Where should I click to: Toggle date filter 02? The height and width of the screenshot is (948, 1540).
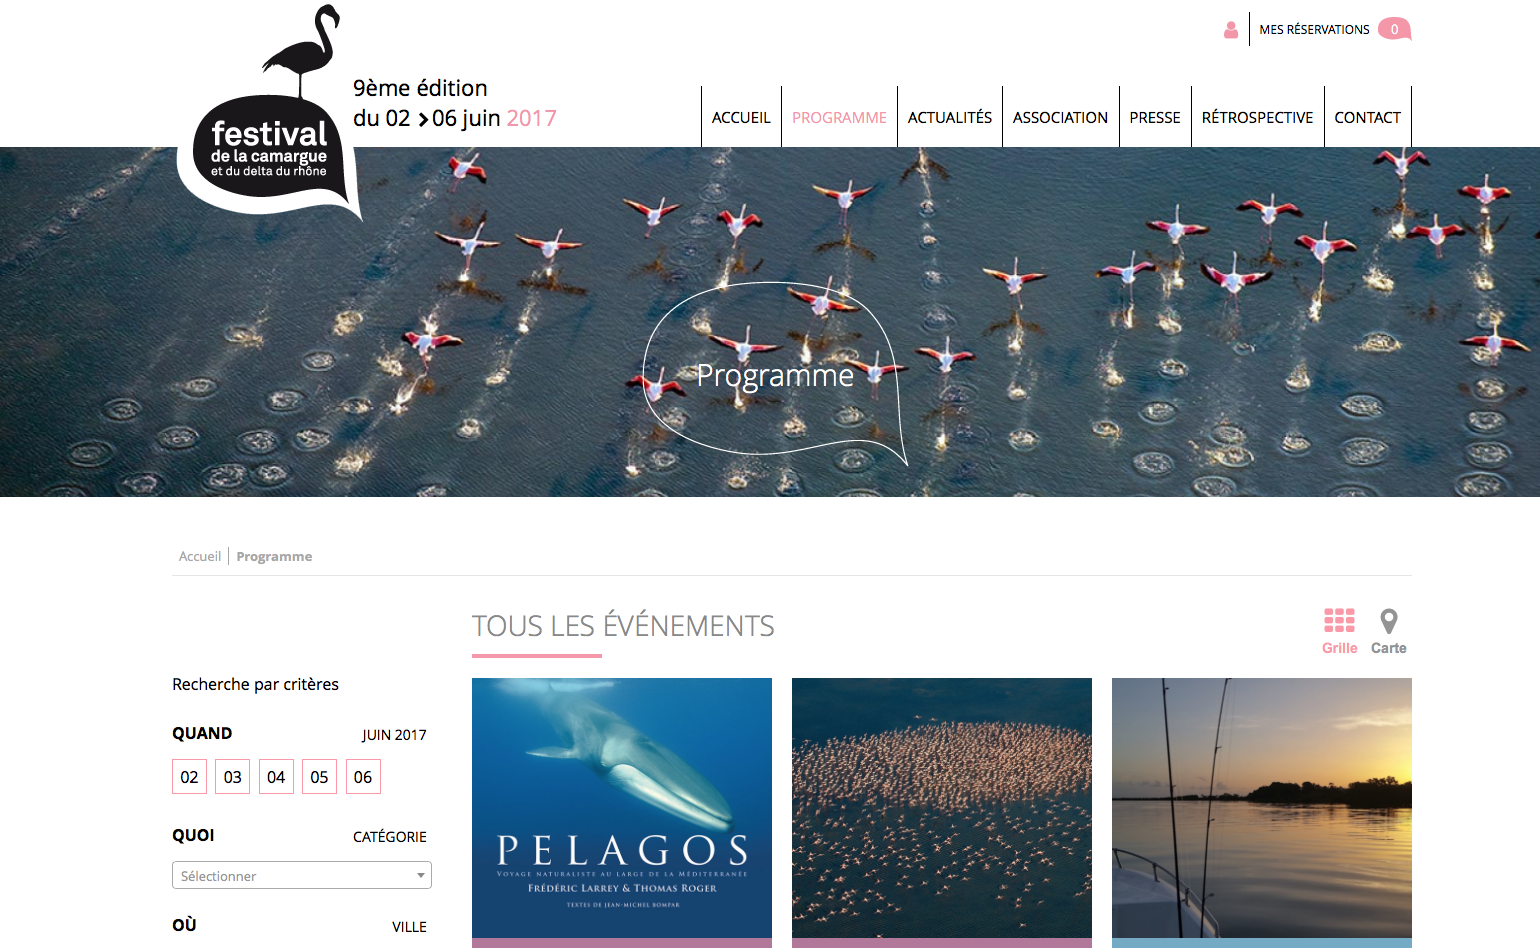tap(189, 777)
